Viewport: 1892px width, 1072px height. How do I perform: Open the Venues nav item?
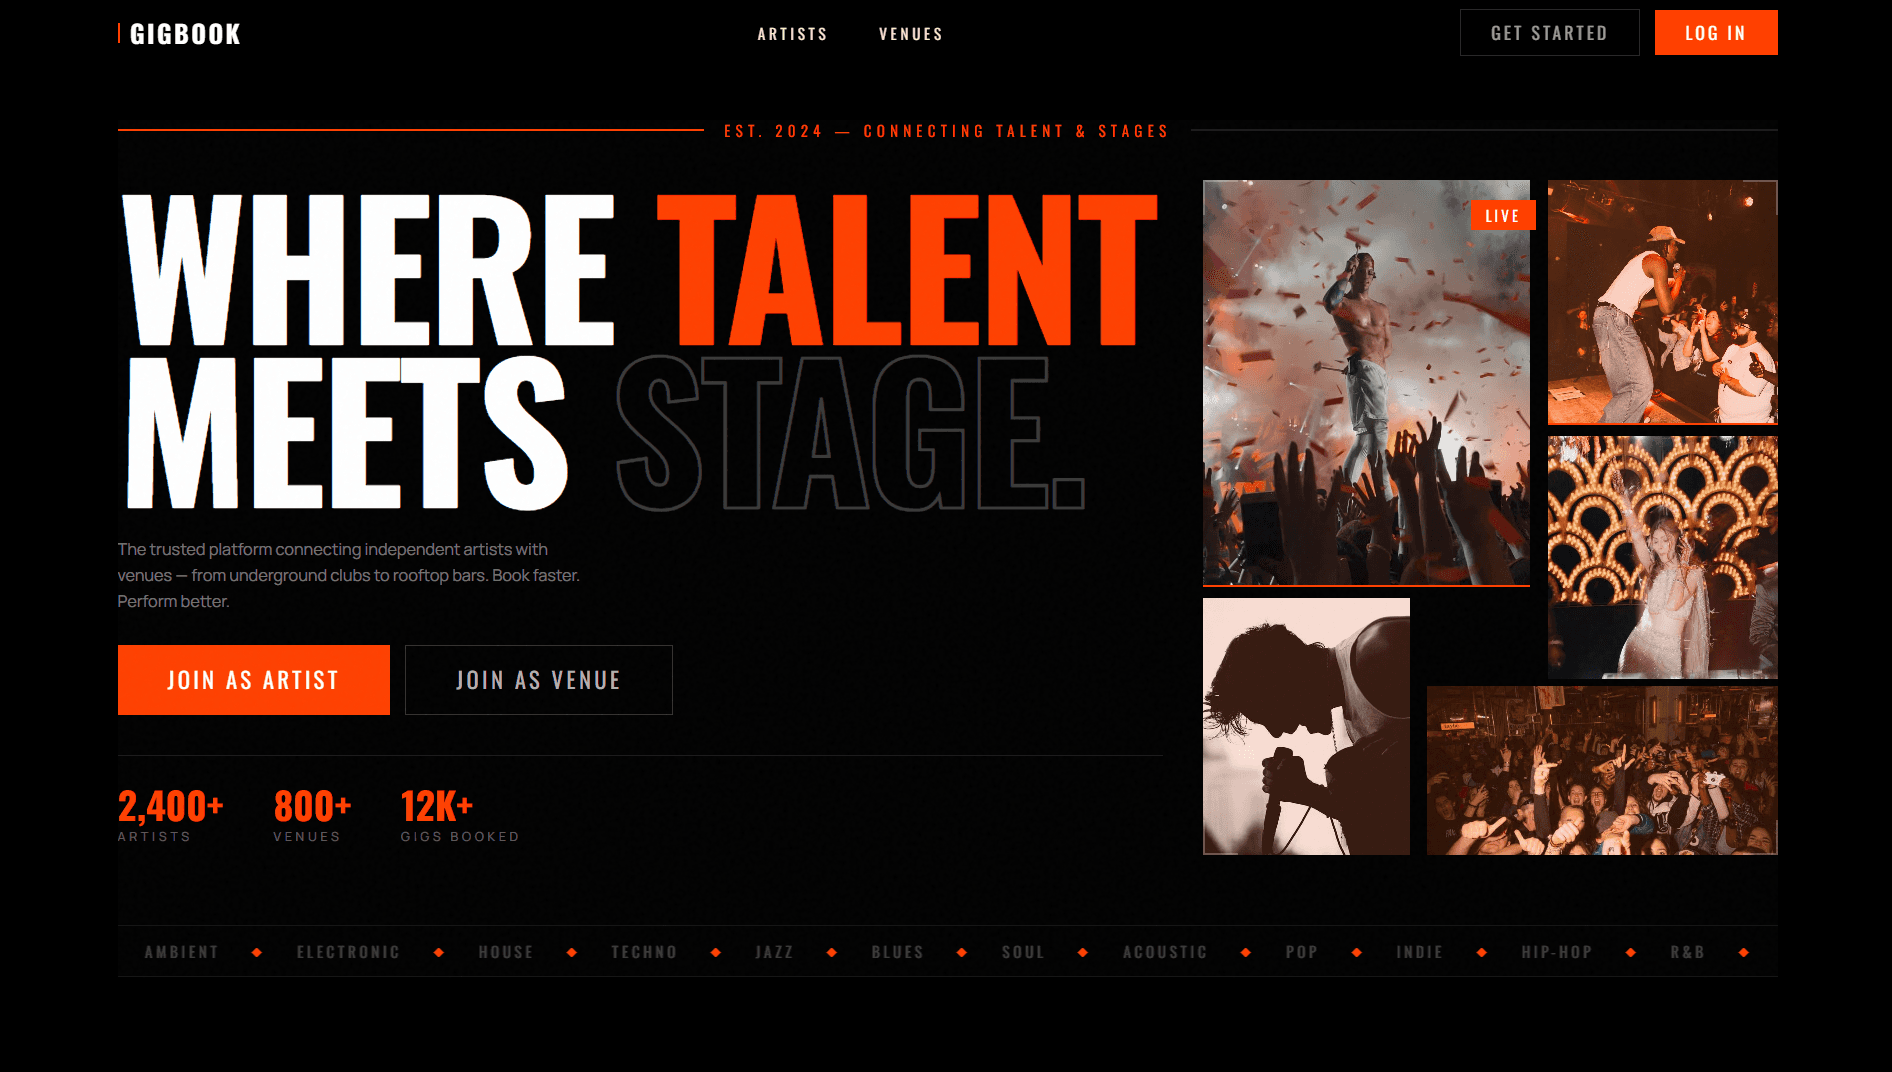click(x=911, y=34)
